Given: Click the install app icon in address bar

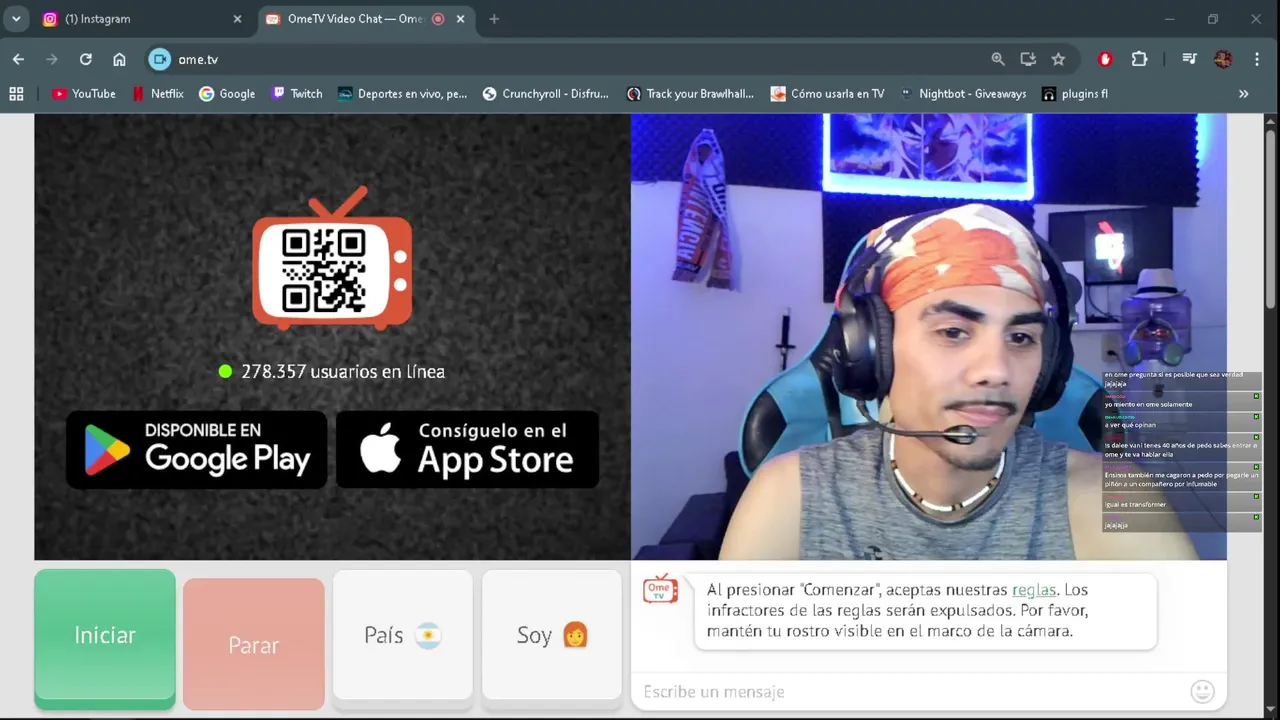Looking at the screenshot, I should click(1028, 59).
